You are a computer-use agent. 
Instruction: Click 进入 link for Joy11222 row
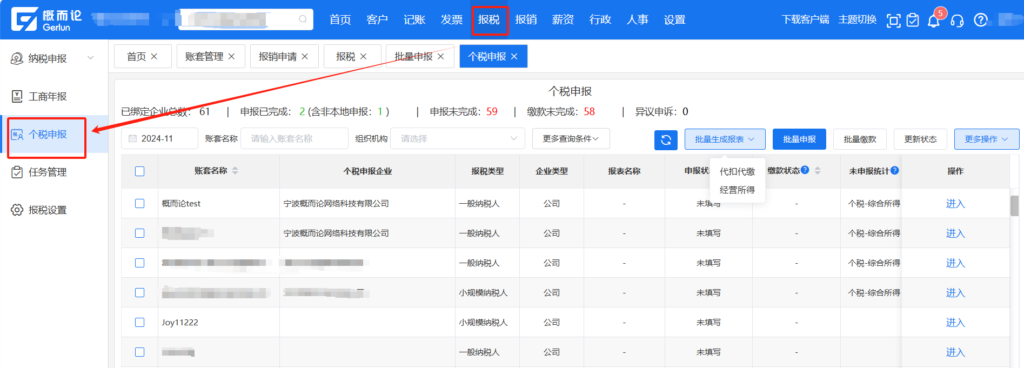click(x=955, y=322)
